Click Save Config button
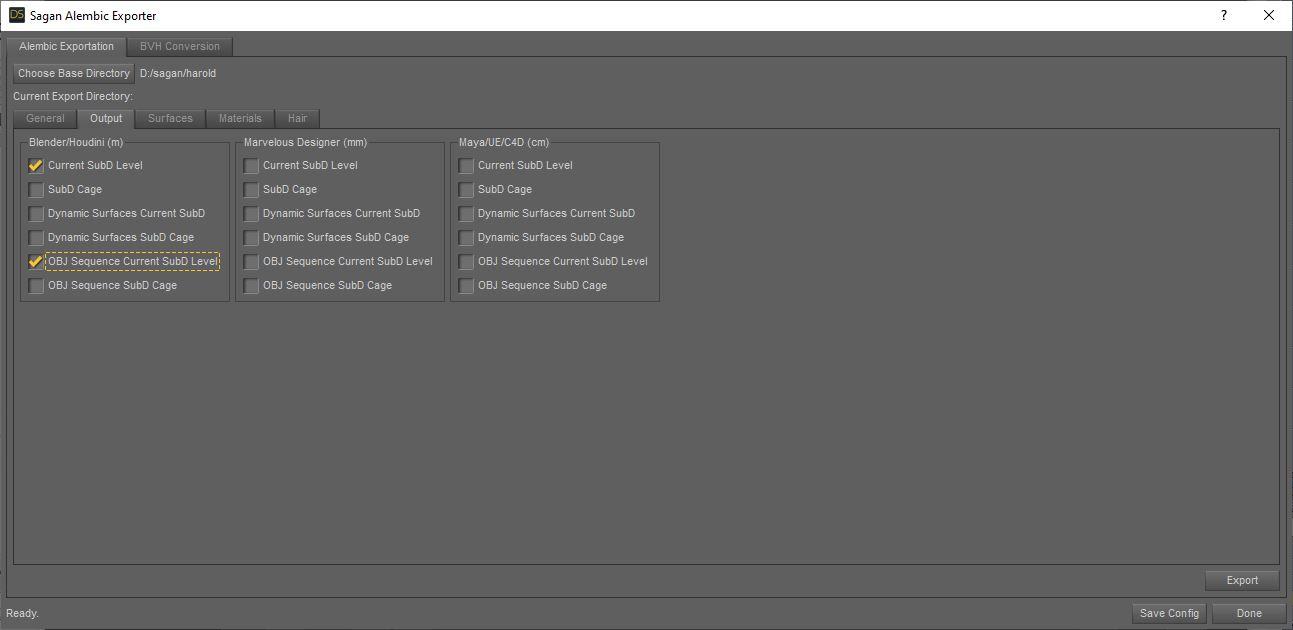 [x=1169, y=613]
